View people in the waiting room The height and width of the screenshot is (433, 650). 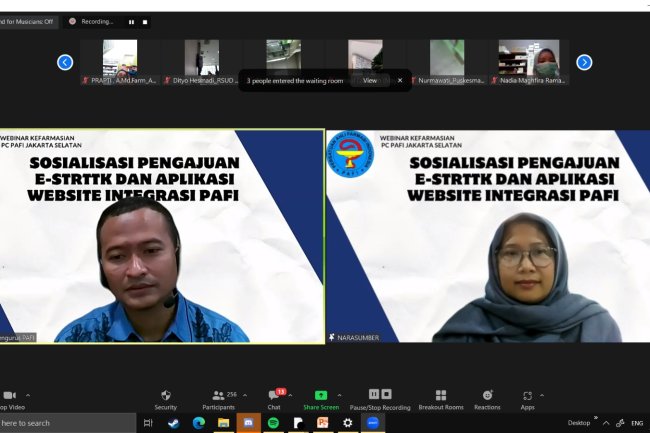point(370,81)
